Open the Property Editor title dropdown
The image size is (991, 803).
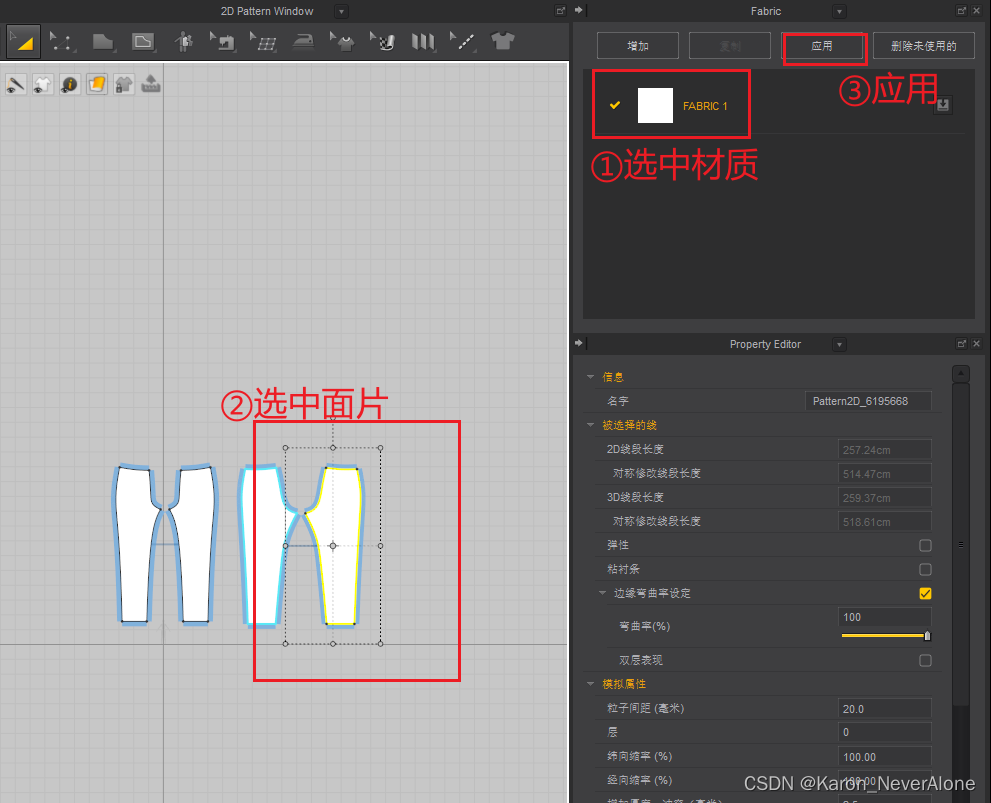(839, 344)
